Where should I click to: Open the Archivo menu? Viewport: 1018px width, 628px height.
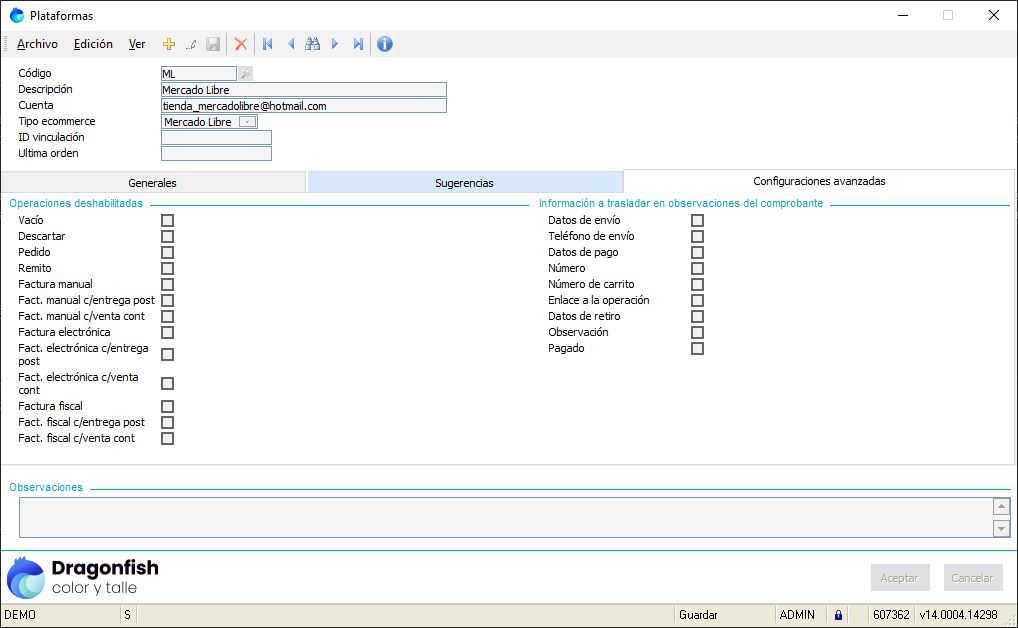point(37,44)
